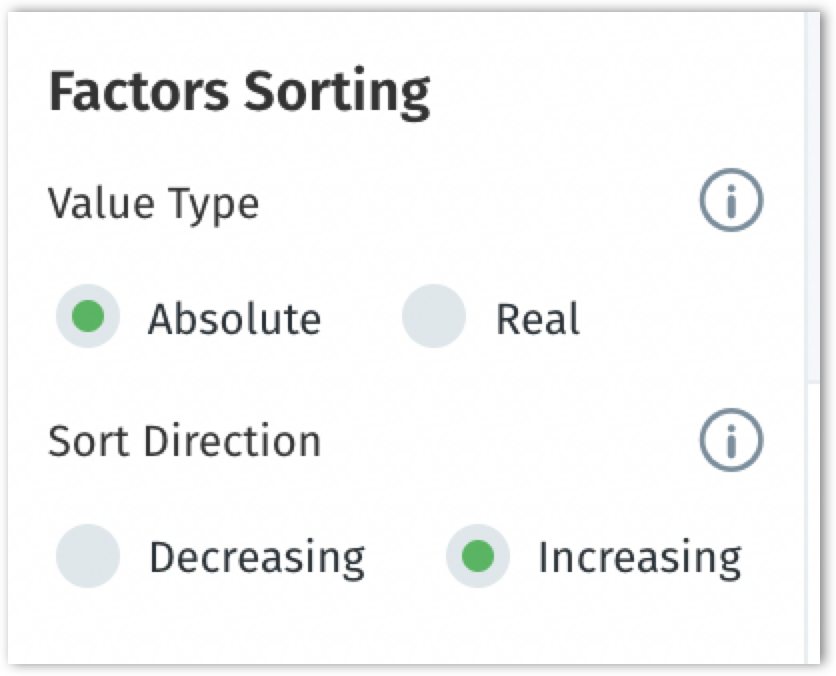
Task: Click the green dot in Absolute option
Action: (88, 317)
